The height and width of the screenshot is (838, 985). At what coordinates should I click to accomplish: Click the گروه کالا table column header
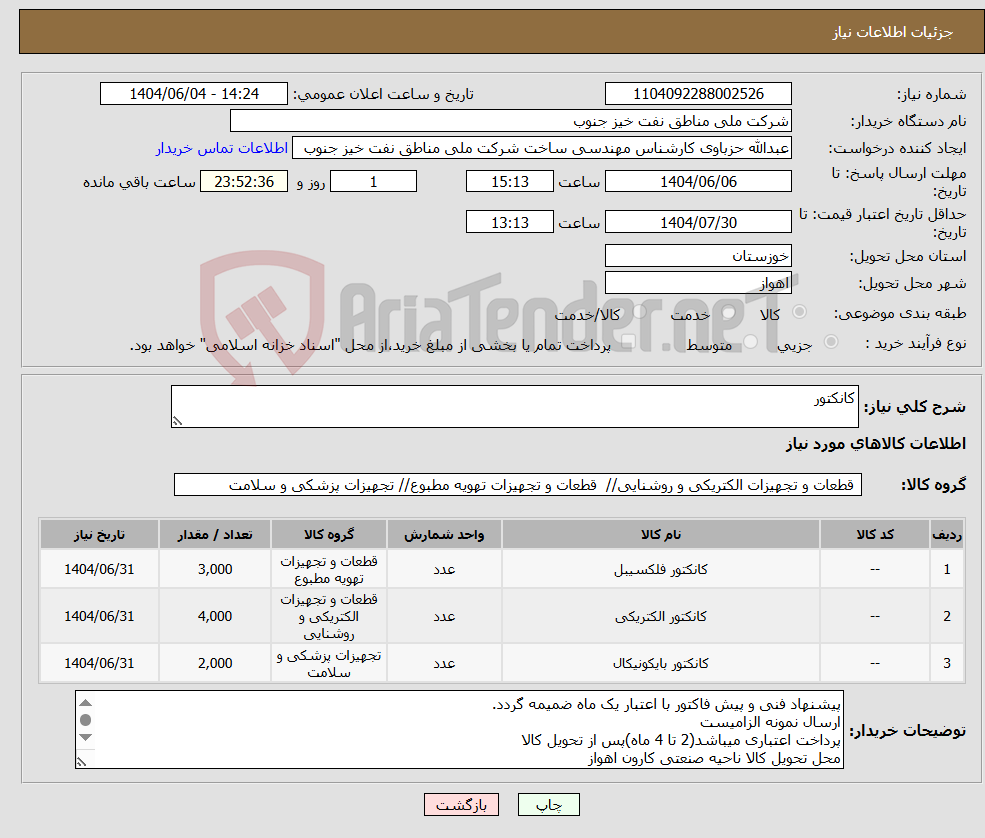329,535
